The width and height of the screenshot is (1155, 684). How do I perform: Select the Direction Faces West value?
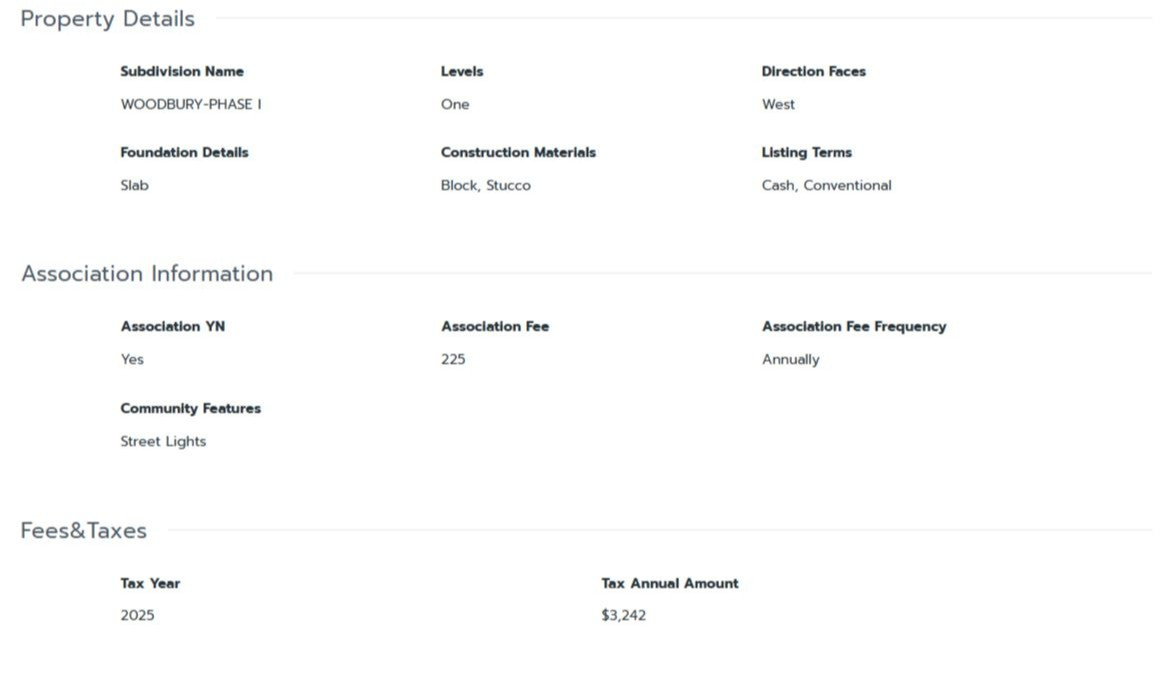(779, 105)
